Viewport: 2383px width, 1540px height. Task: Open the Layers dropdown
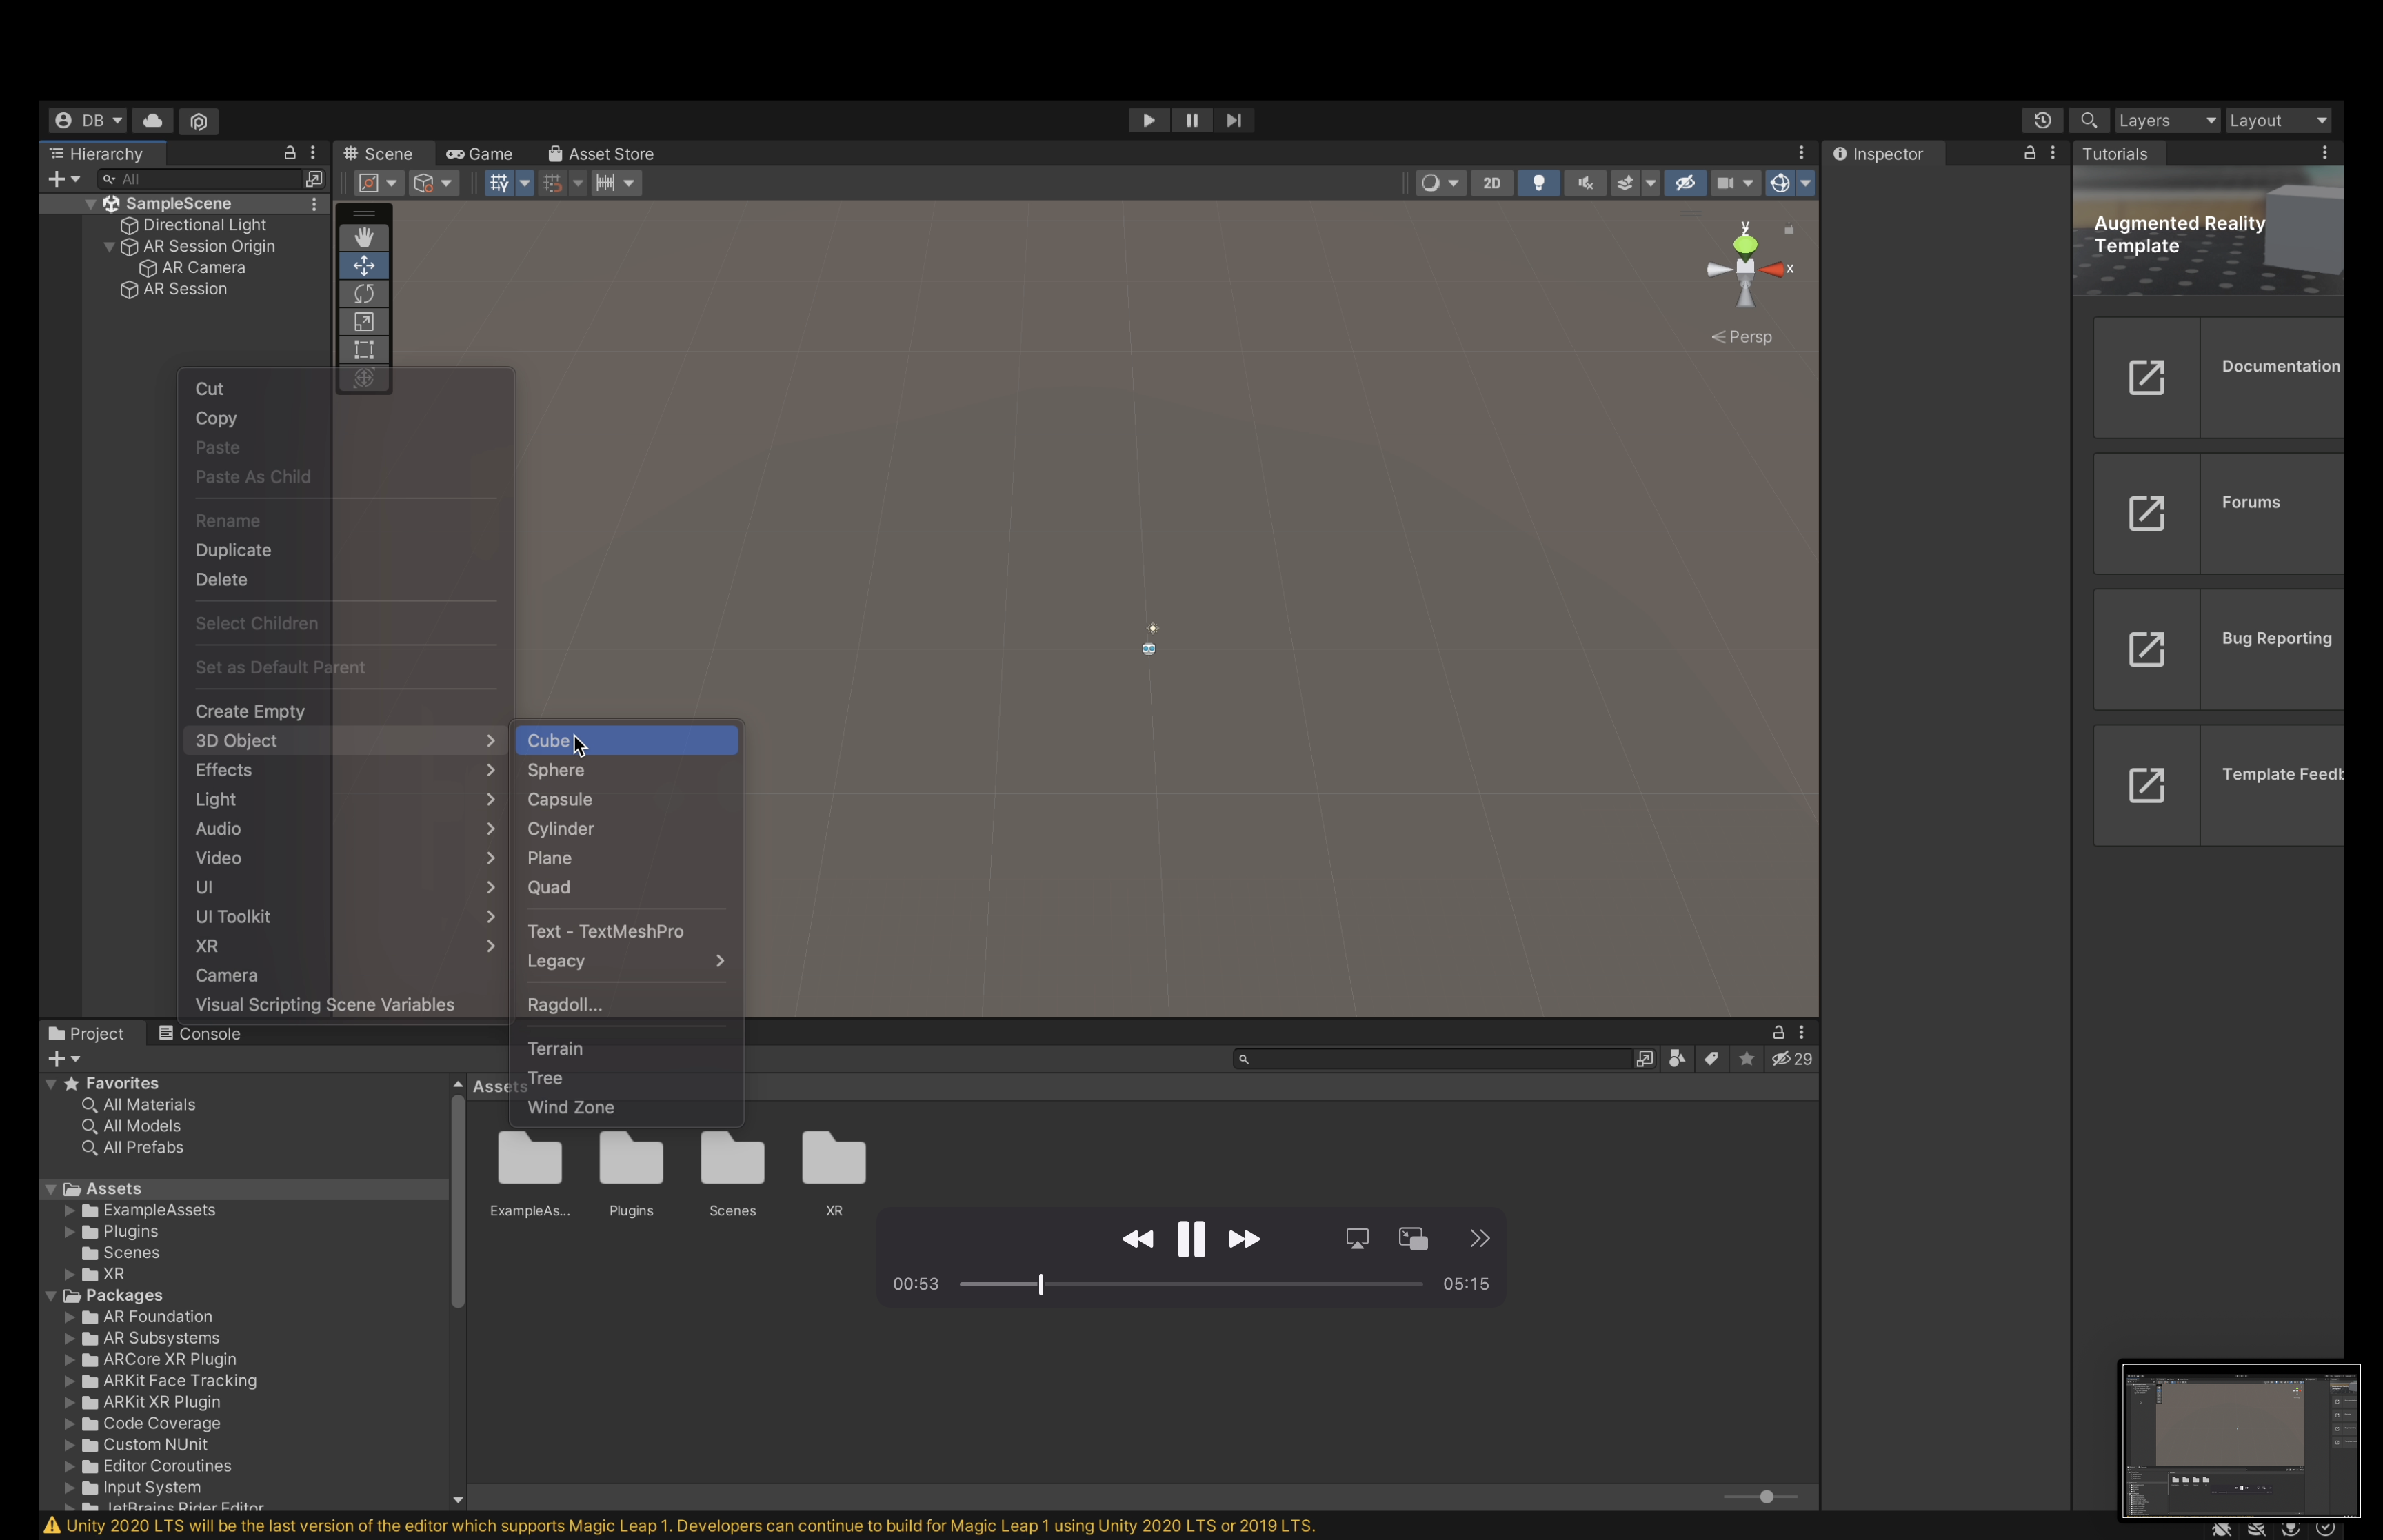(x=2166, y=120)
